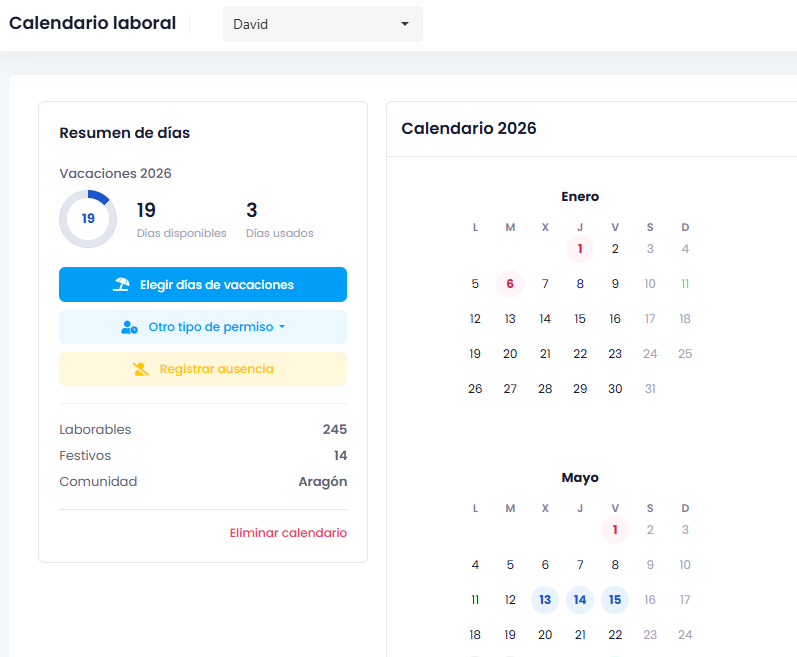This screenshot has height=657, width=797.
Task: Click the person permit icon
Action: point(129,327)
